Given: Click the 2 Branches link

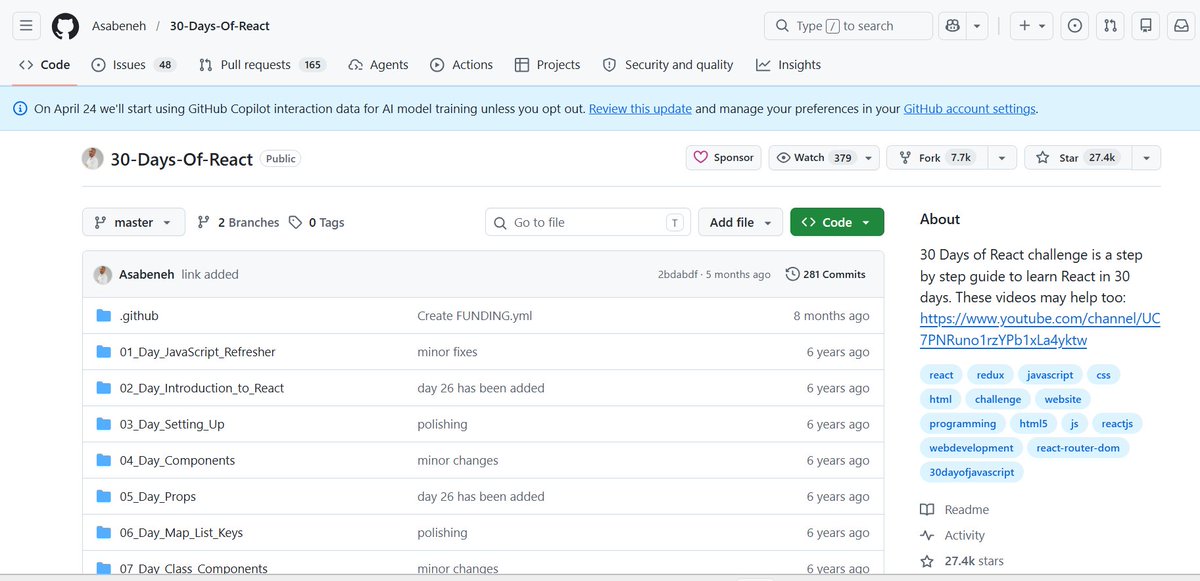Looking at the screenshot, I should 238,222.
